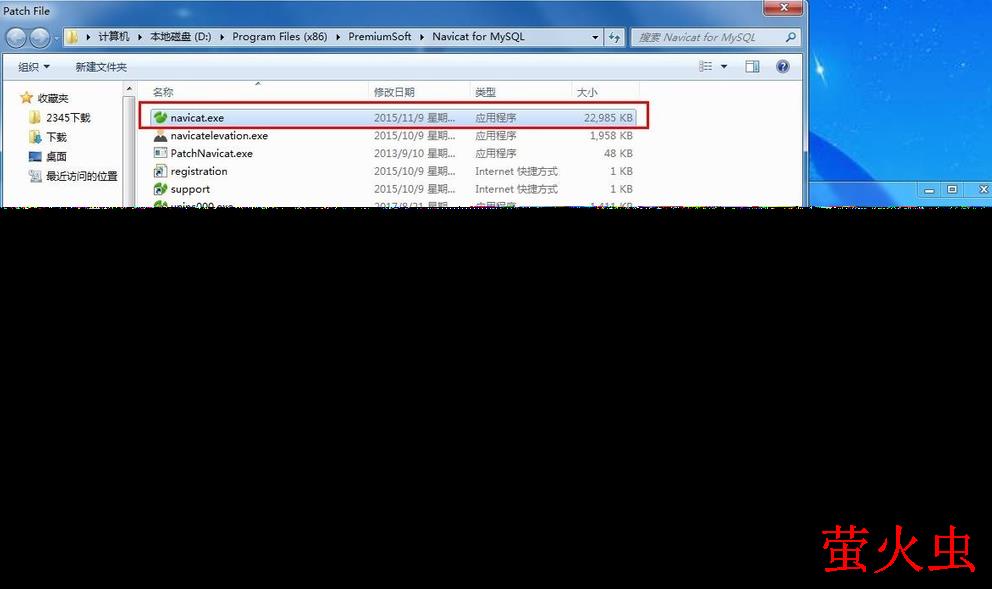Screen dimensions: 992x589
Task: Click the 新建文件夹 (New Folder) button
Action: tap(101, 67)
